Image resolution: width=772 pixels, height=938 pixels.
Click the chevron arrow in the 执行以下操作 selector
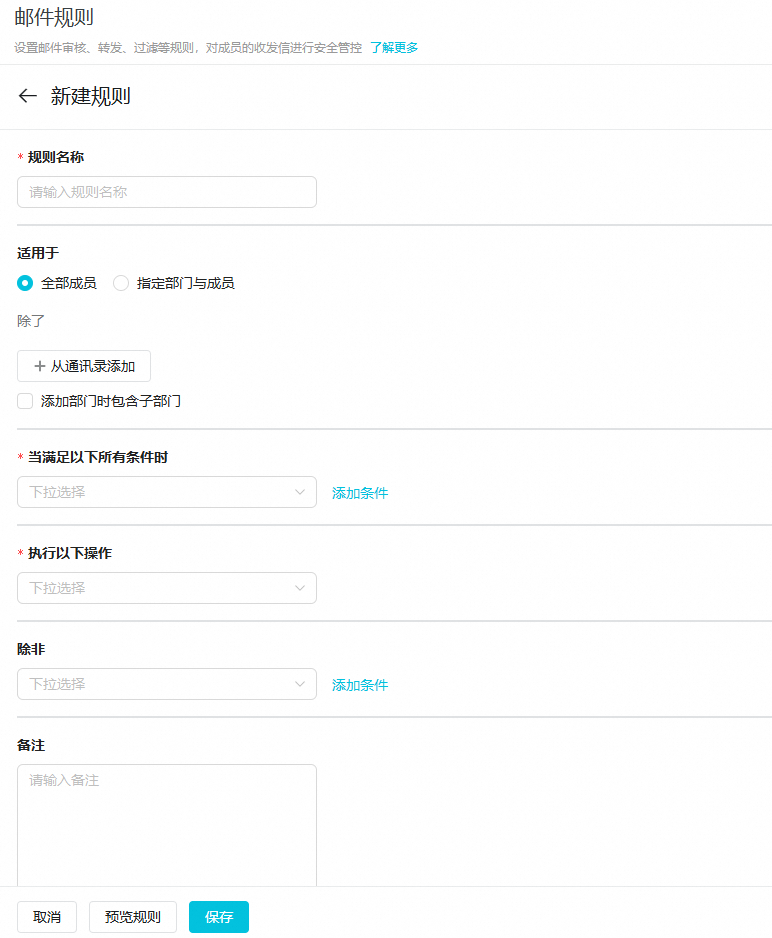click(x=300, y=588)
